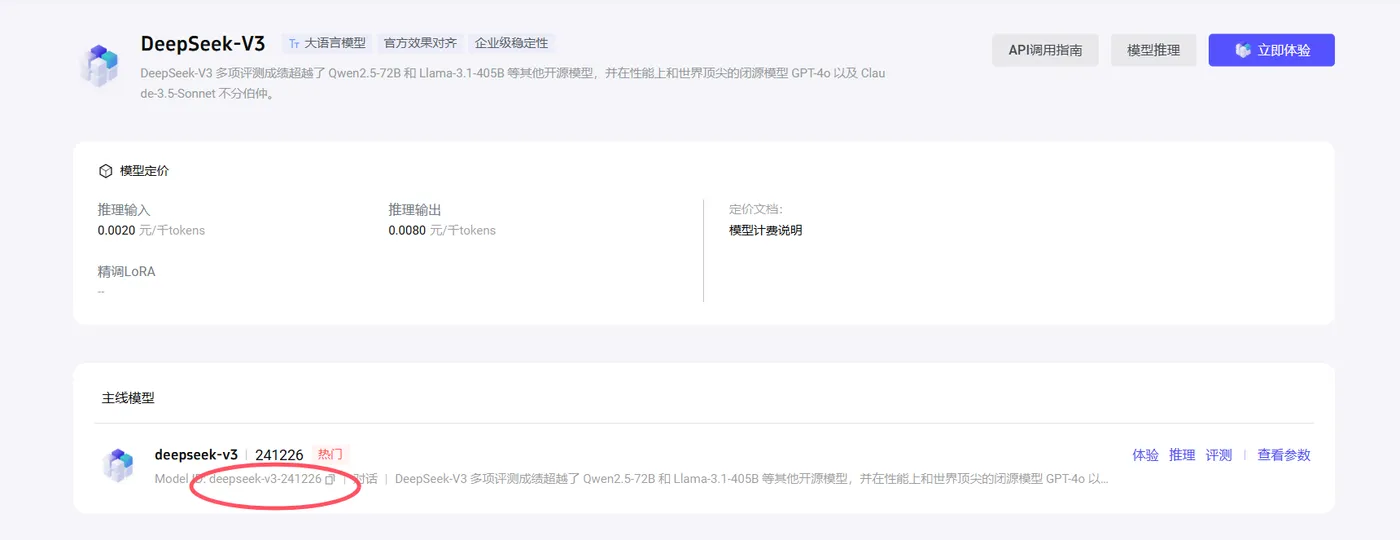Click the copy icon beside Model ID deepseek-v3-241226
Screen dimensions: 1400x540
point(330,479)
